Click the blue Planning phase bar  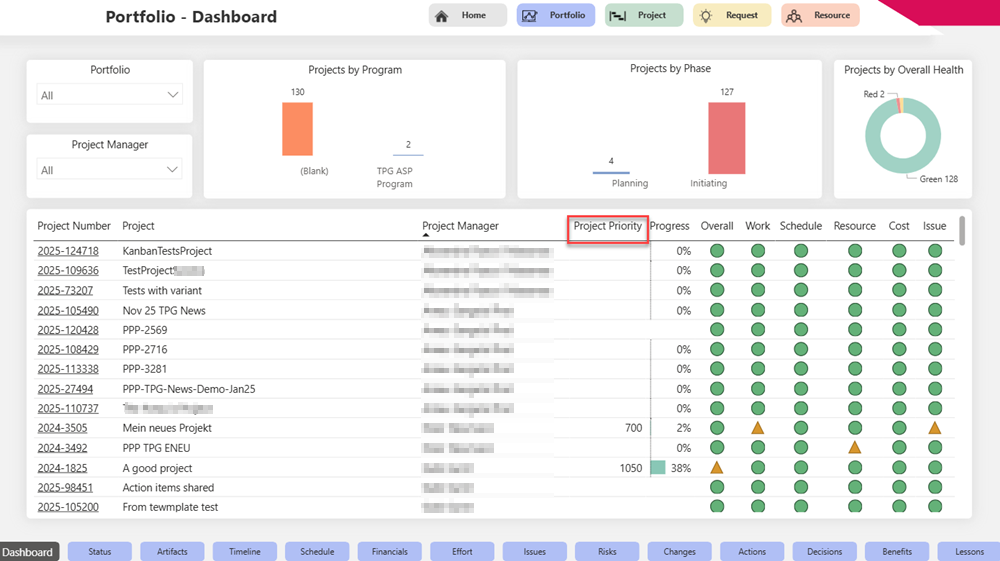(x=611, y=172)
